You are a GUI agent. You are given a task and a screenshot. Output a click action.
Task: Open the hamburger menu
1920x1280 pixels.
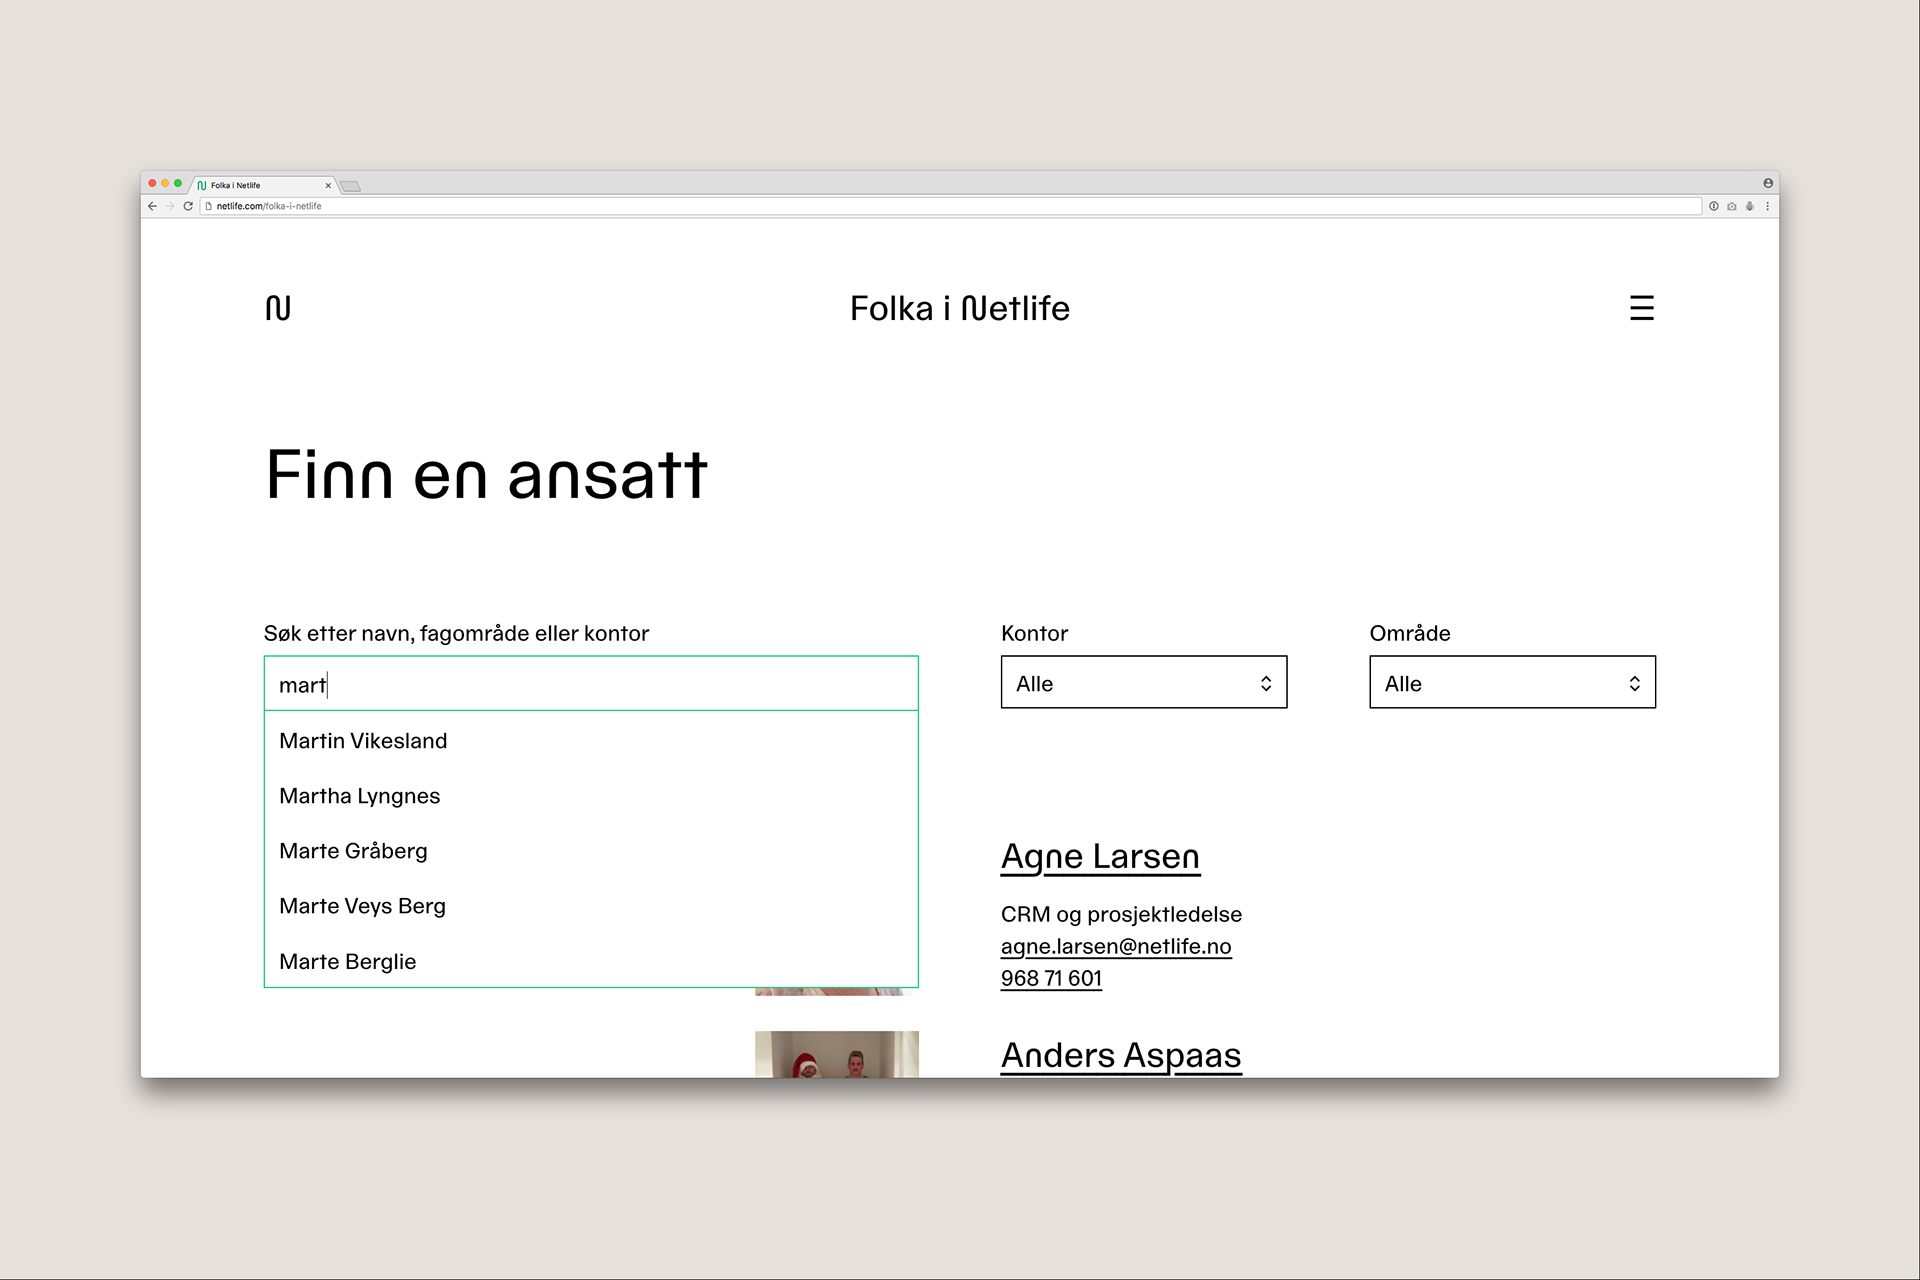coord(1641,308)
